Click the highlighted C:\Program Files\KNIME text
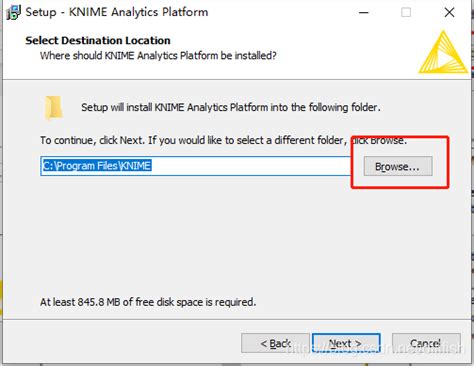Screen dimensions: 474x366 (97, 166)
